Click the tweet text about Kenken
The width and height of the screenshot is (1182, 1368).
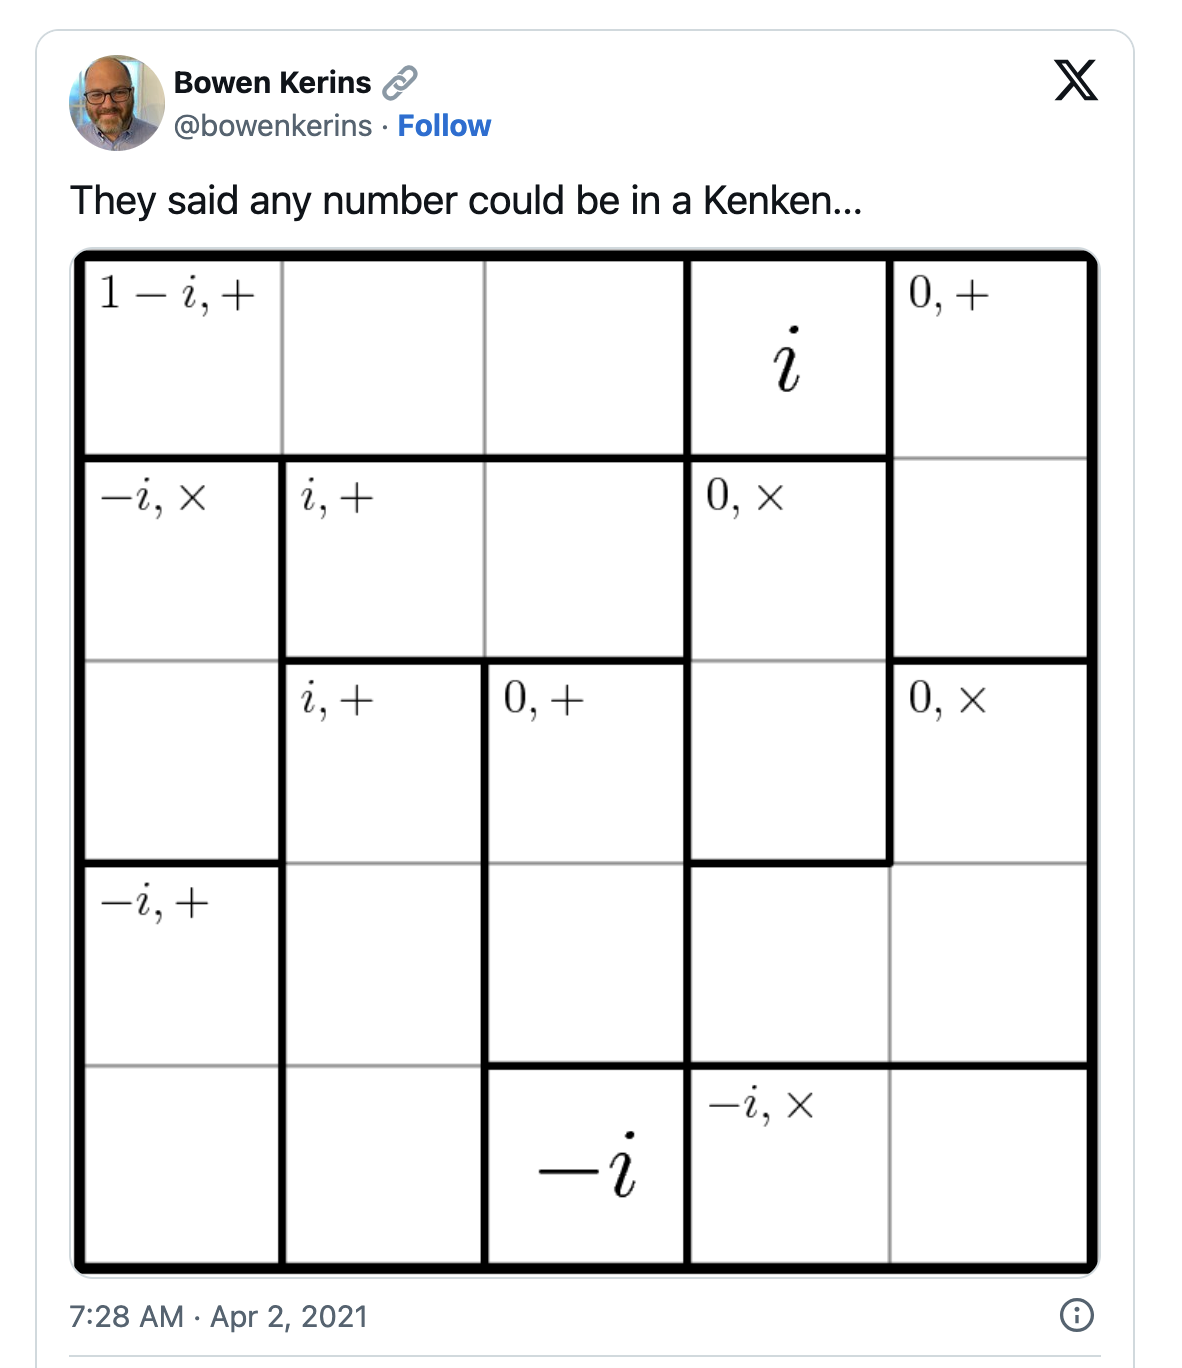click(466, 201)
